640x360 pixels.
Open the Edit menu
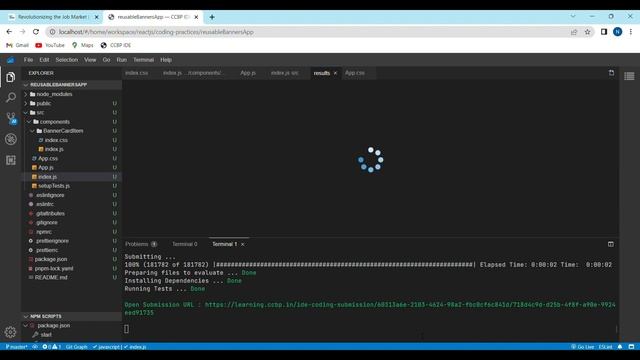point(44,60)
